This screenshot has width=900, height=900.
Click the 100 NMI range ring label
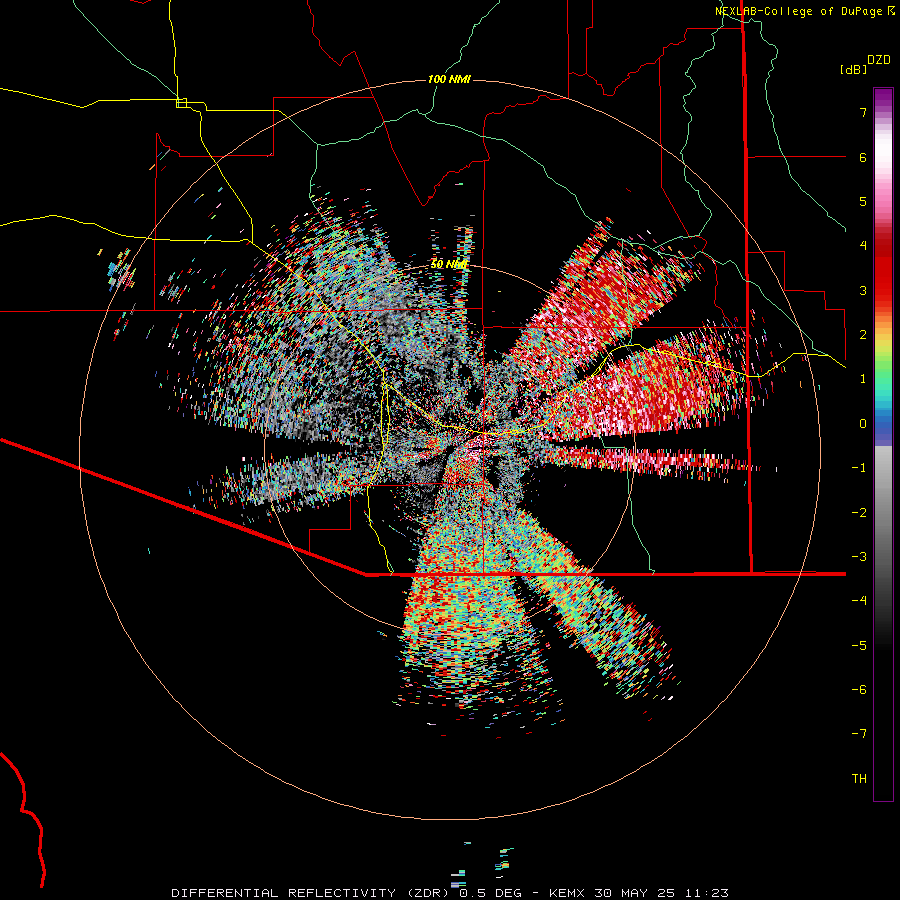pos(449,79)
